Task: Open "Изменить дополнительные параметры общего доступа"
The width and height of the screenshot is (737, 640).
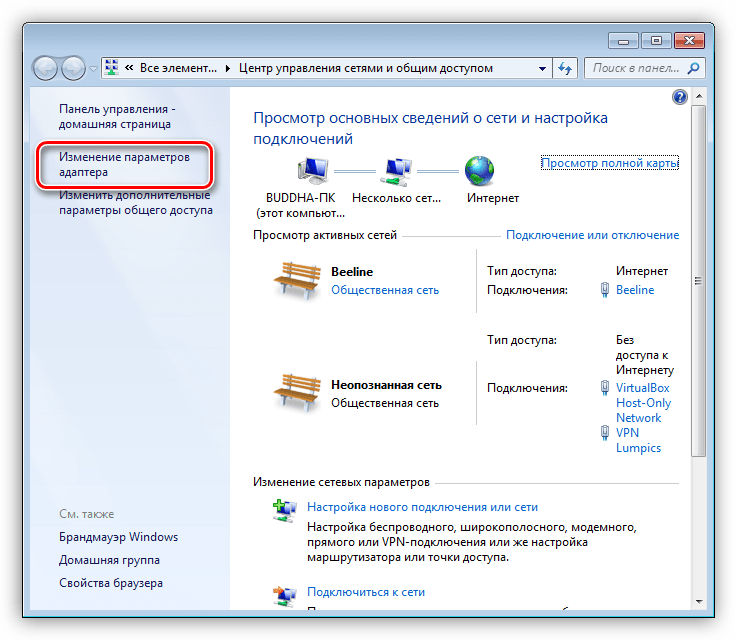Action: pyautogui.click(x=135, y=203)
